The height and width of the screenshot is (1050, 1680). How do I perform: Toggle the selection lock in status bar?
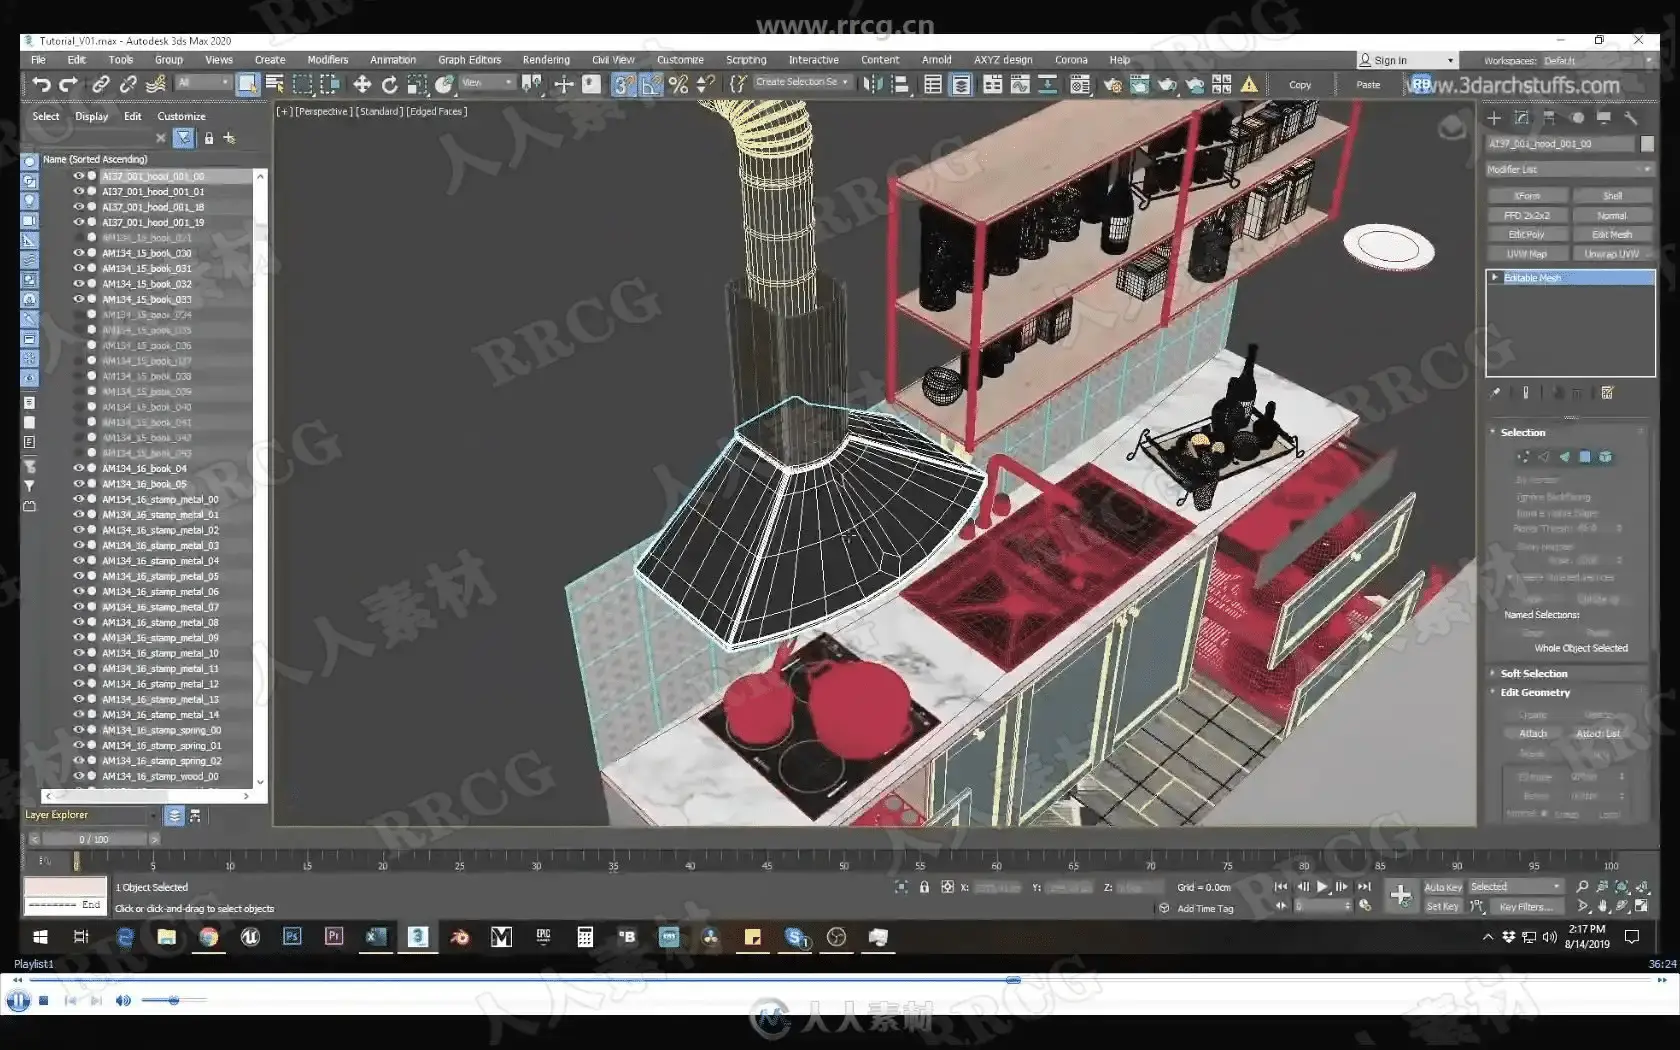click(x=924, y=887)
